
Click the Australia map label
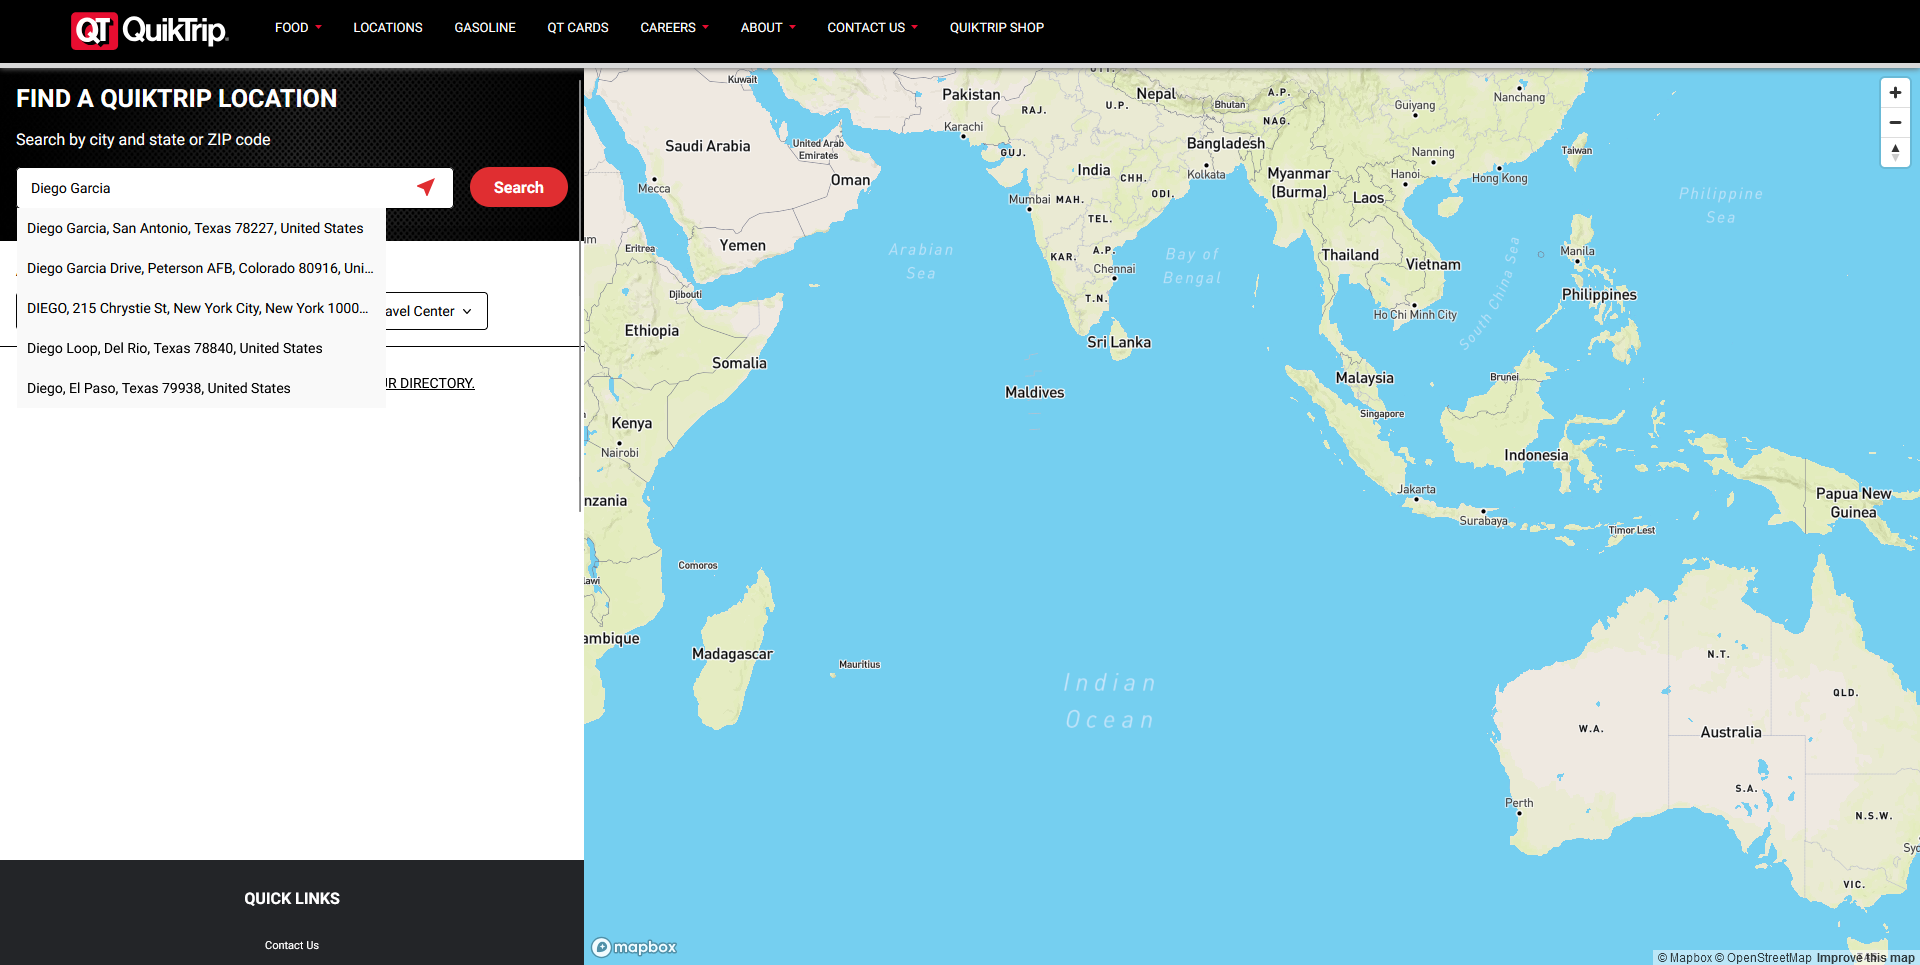(1731, 732)
